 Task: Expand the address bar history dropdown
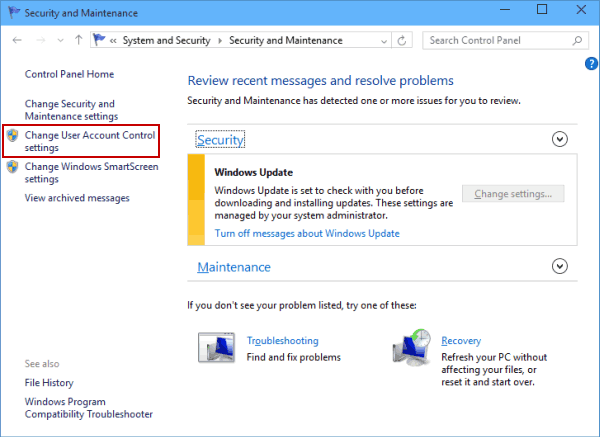click(384, 41)
